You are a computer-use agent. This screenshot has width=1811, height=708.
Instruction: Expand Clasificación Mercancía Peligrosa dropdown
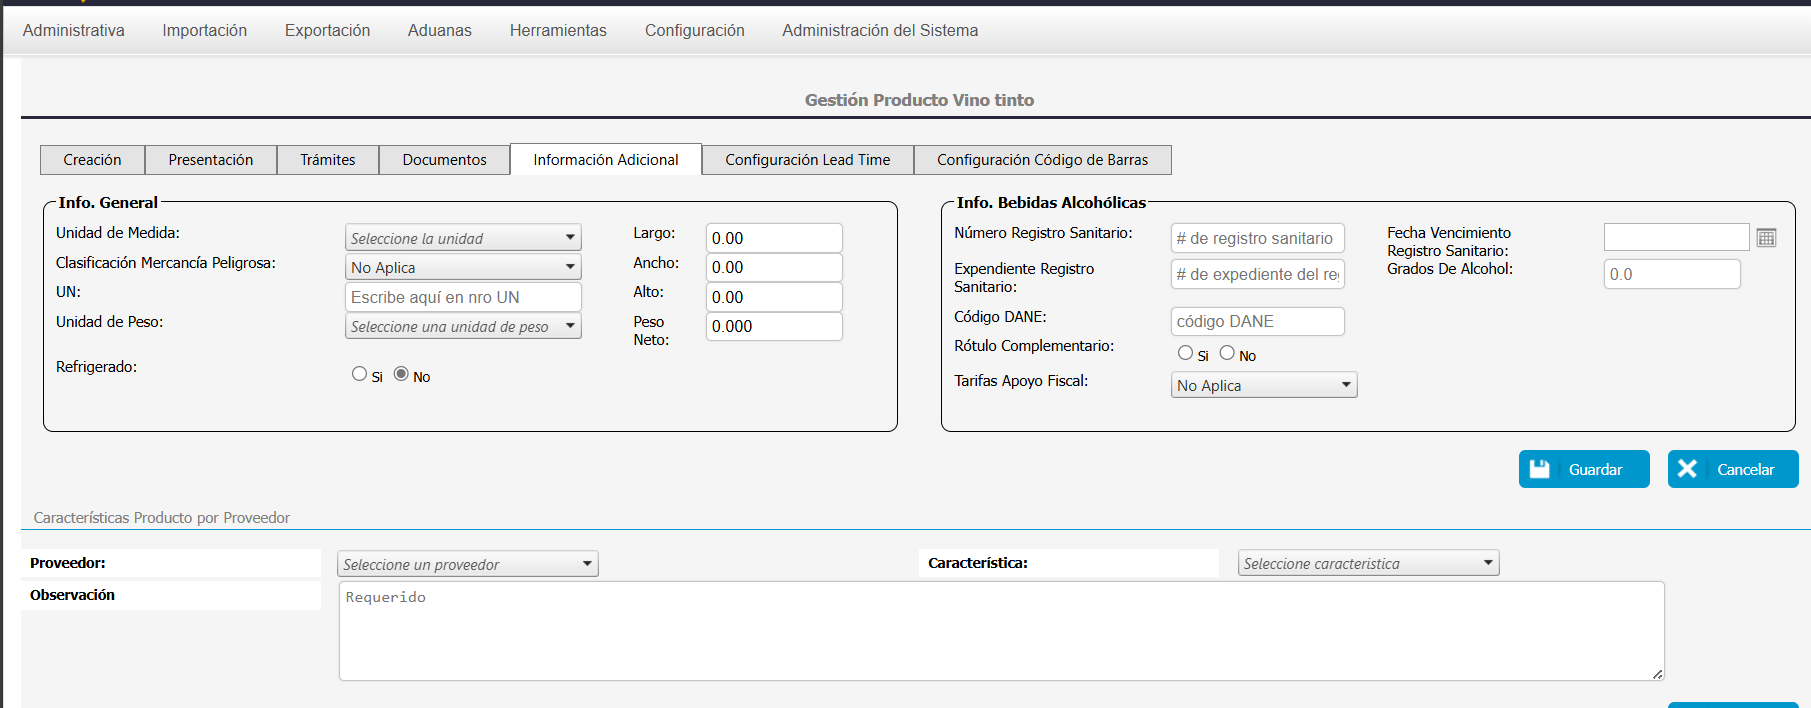click(463, 267)
